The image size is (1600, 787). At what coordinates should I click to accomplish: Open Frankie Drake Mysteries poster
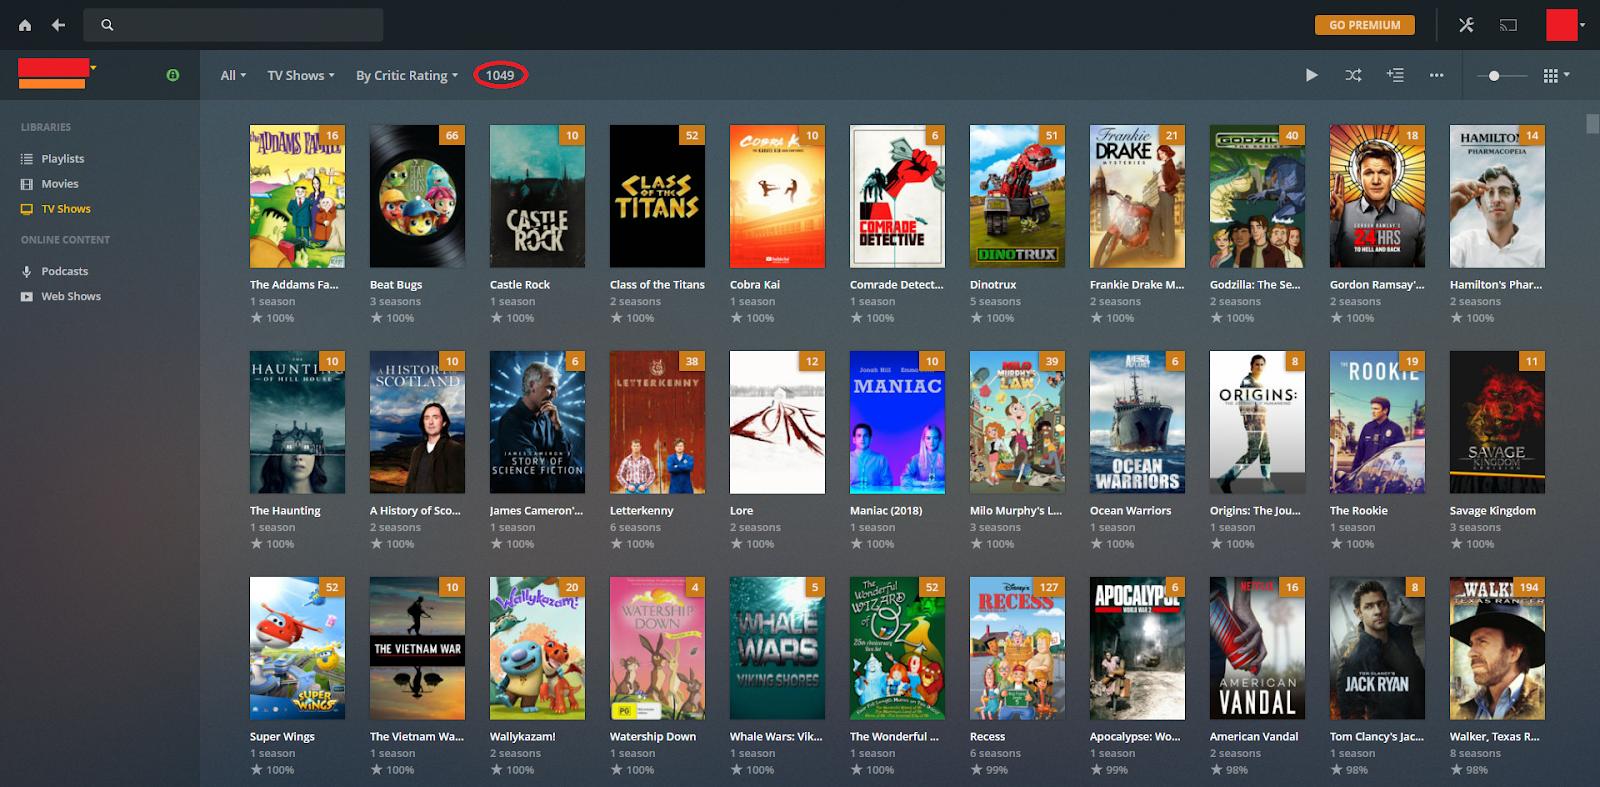click(x=1137, y=196)
